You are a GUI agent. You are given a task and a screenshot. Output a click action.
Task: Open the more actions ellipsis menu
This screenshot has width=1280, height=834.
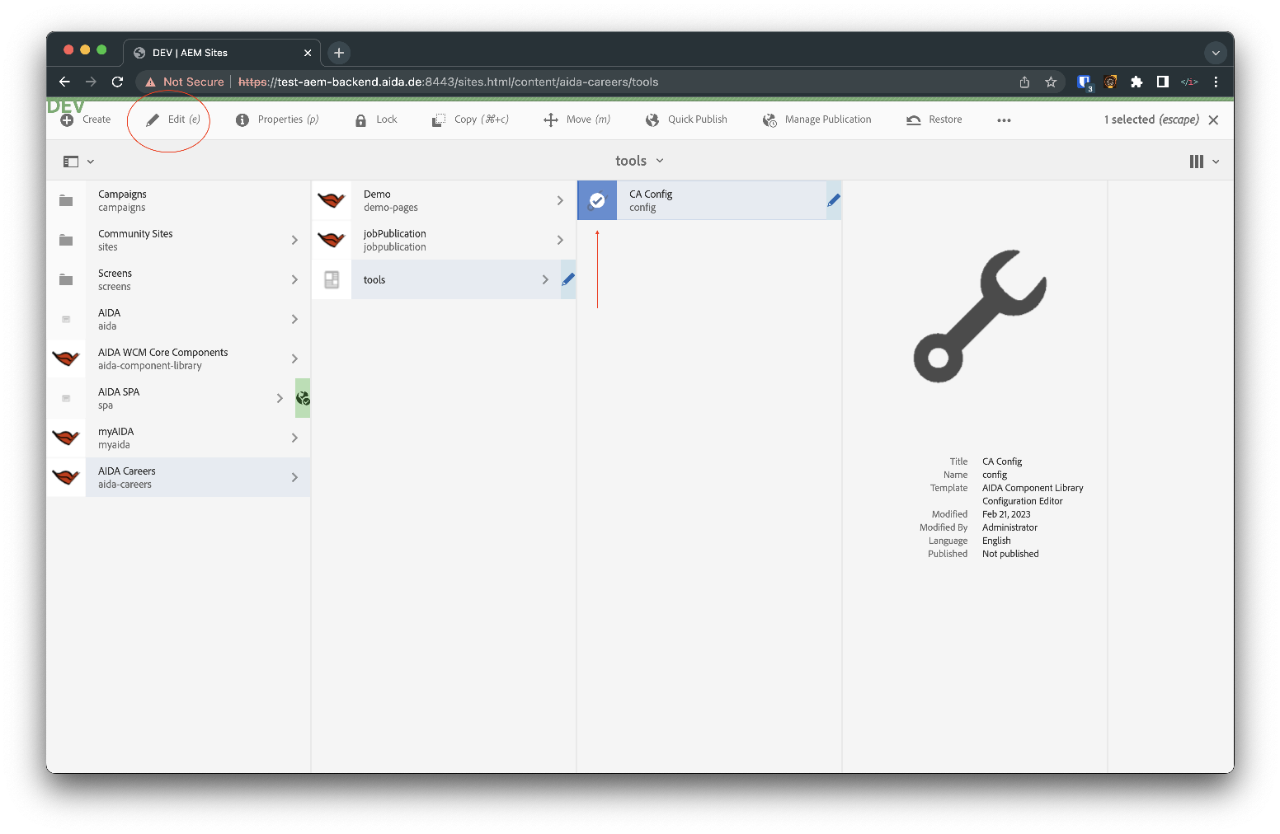1004,120
